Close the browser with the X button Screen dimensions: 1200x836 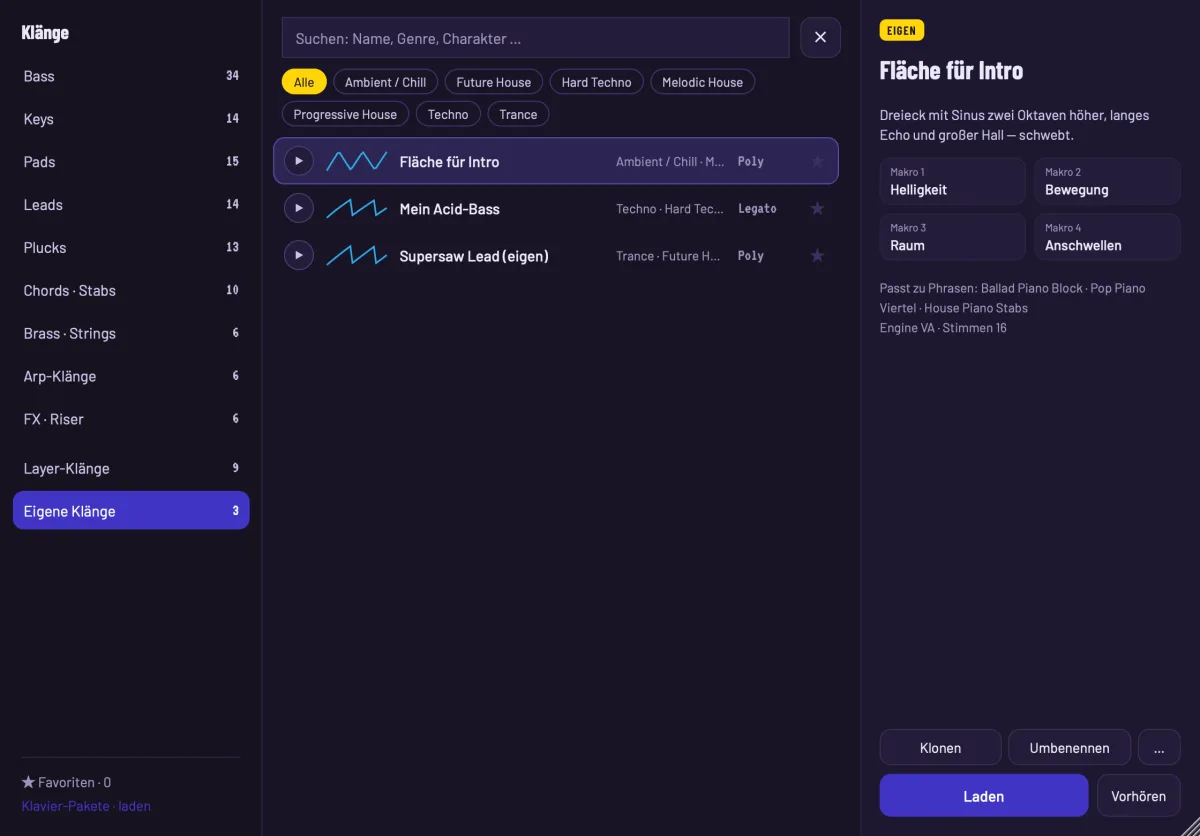pos(820,37)
